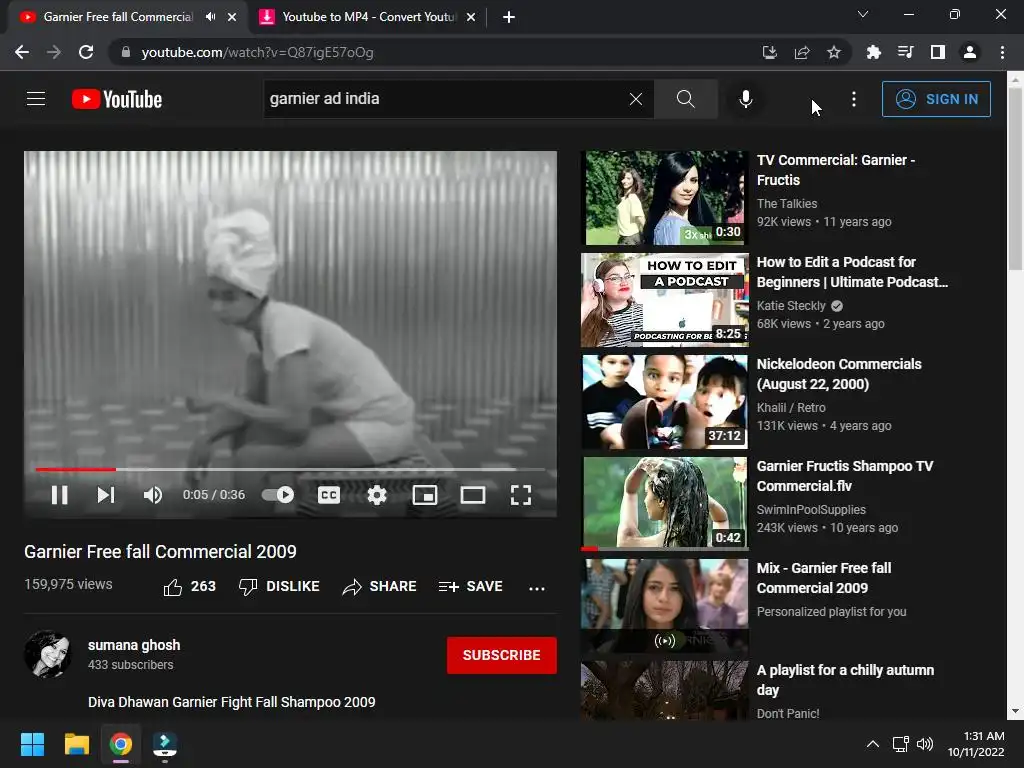The height and width of the screenshot is (768, 1024).
Task: Open Nickelodeon Commercials thumbnail
Action: (665, 402)
